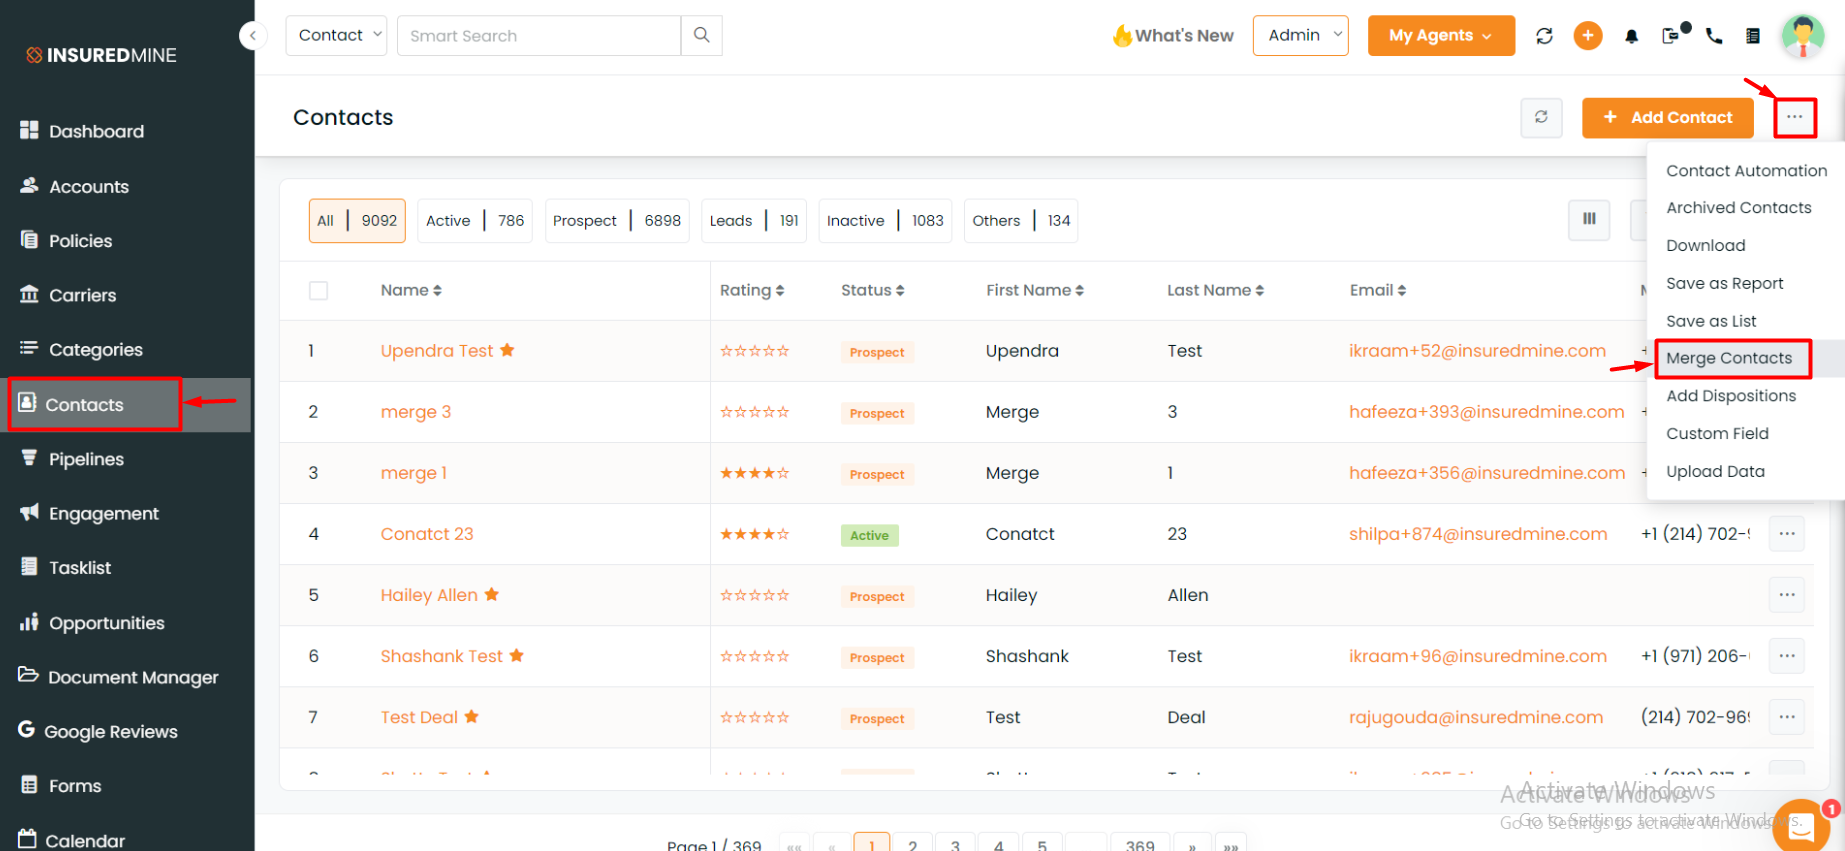Viewport: 1845px width, 851px height.
Task: Open the column settings icon
Action: coord(1588,220)
